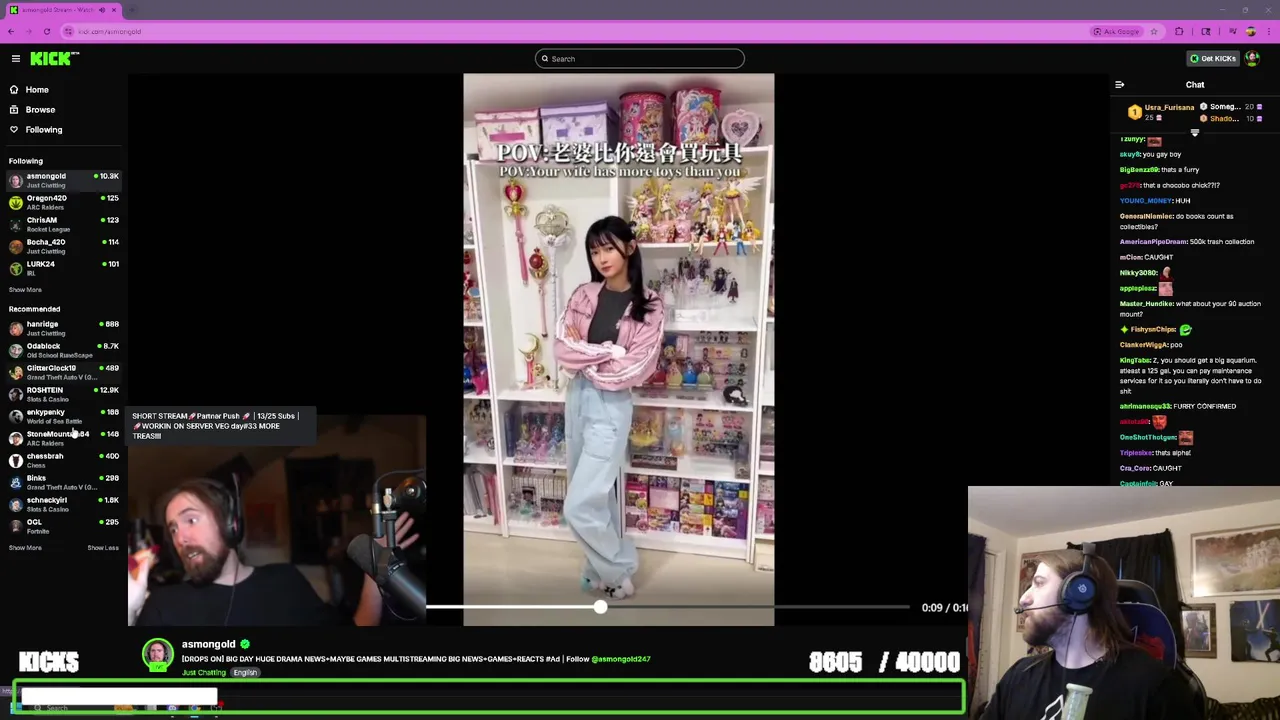Click the English language tag
Screen dimensions: 1280x720
coord(246,673)
